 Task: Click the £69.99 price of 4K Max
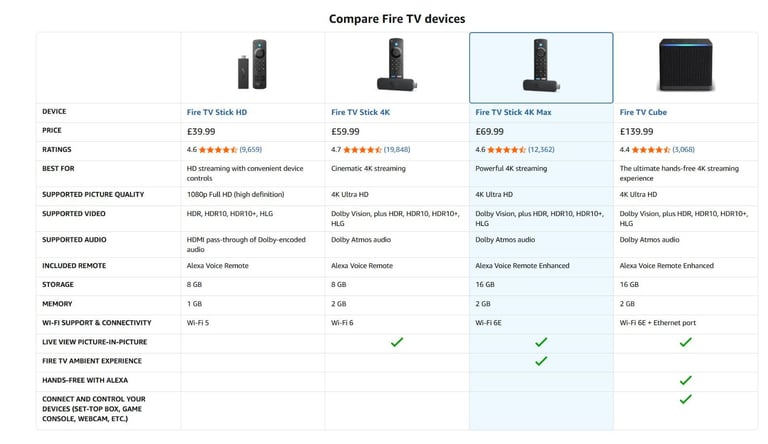pyautogui.click(x=489, y=131)
